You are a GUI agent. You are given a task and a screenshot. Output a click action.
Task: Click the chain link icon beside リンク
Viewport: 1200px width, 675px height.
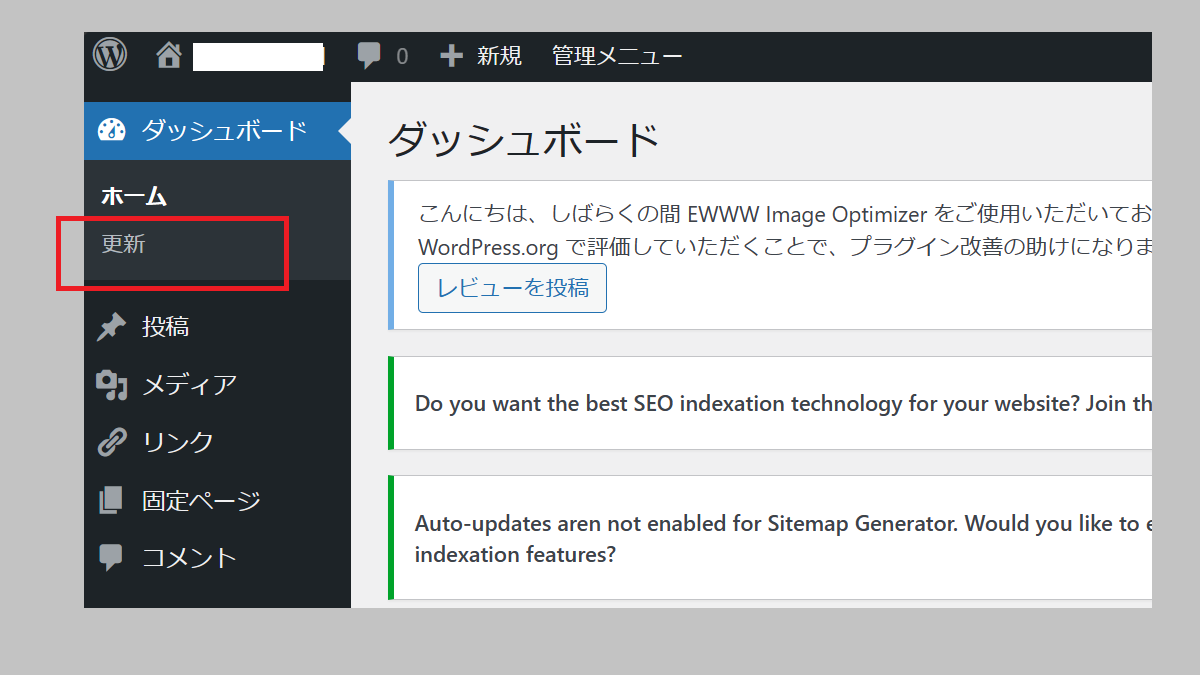(111, 442)
